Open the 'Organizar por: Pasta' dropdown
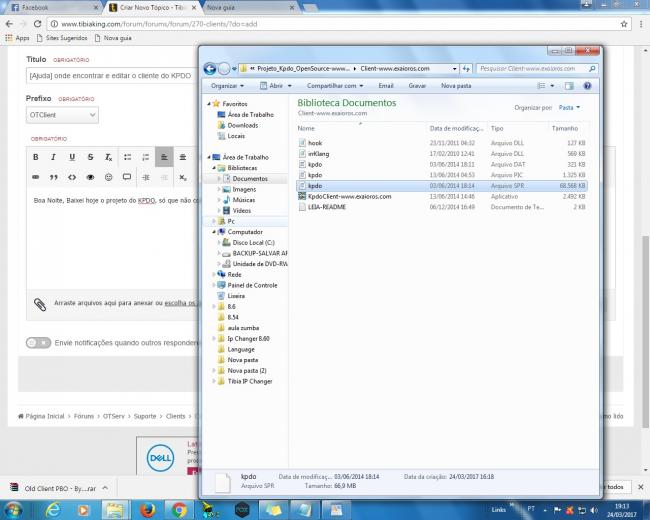This screenshot has width=650, height=520. pos(569,107)
